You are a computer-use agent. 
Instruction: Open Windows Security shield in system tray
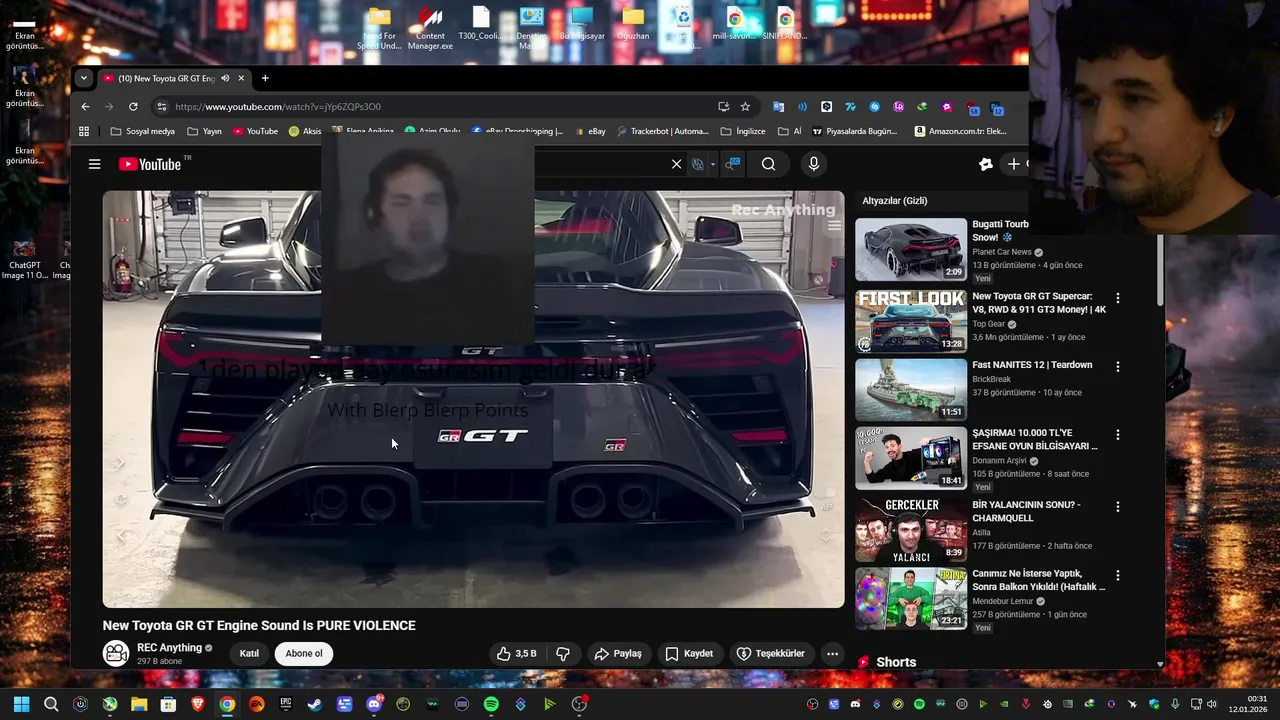(x=1155, y=704)
